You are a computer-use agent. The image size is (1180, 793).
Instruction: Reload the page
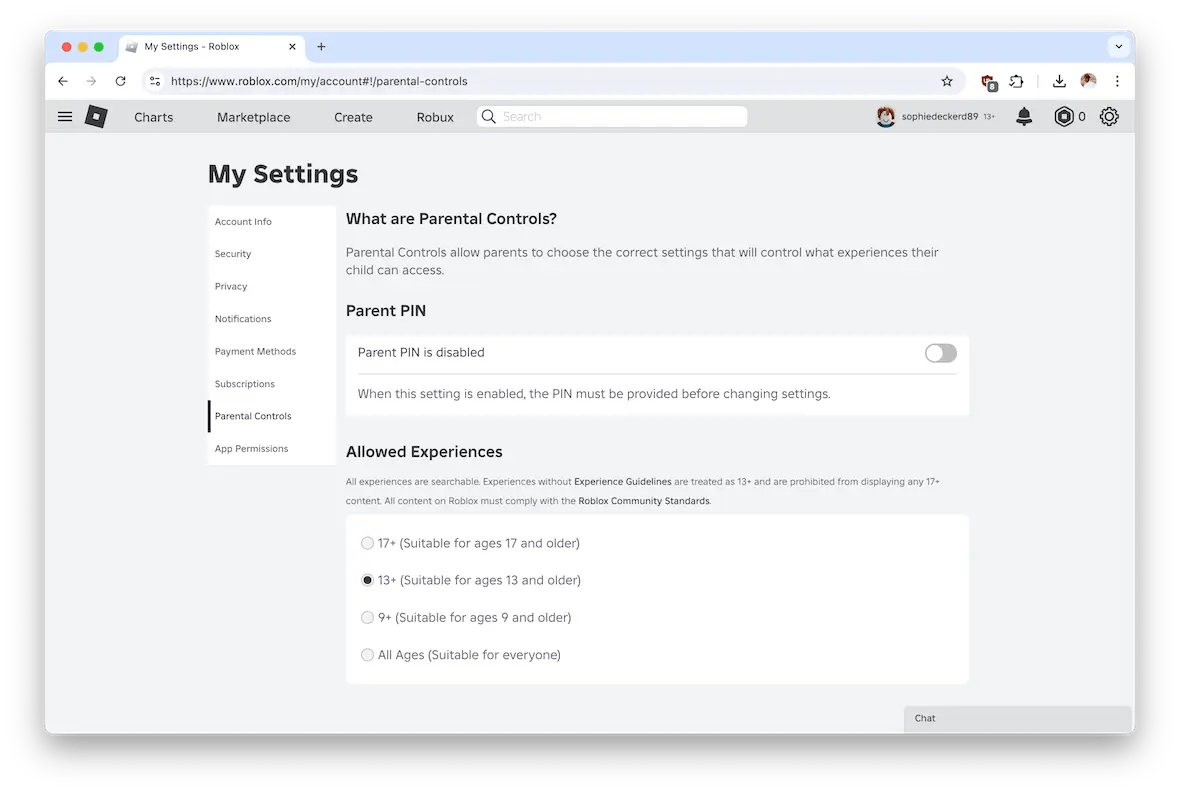[120, 81]
